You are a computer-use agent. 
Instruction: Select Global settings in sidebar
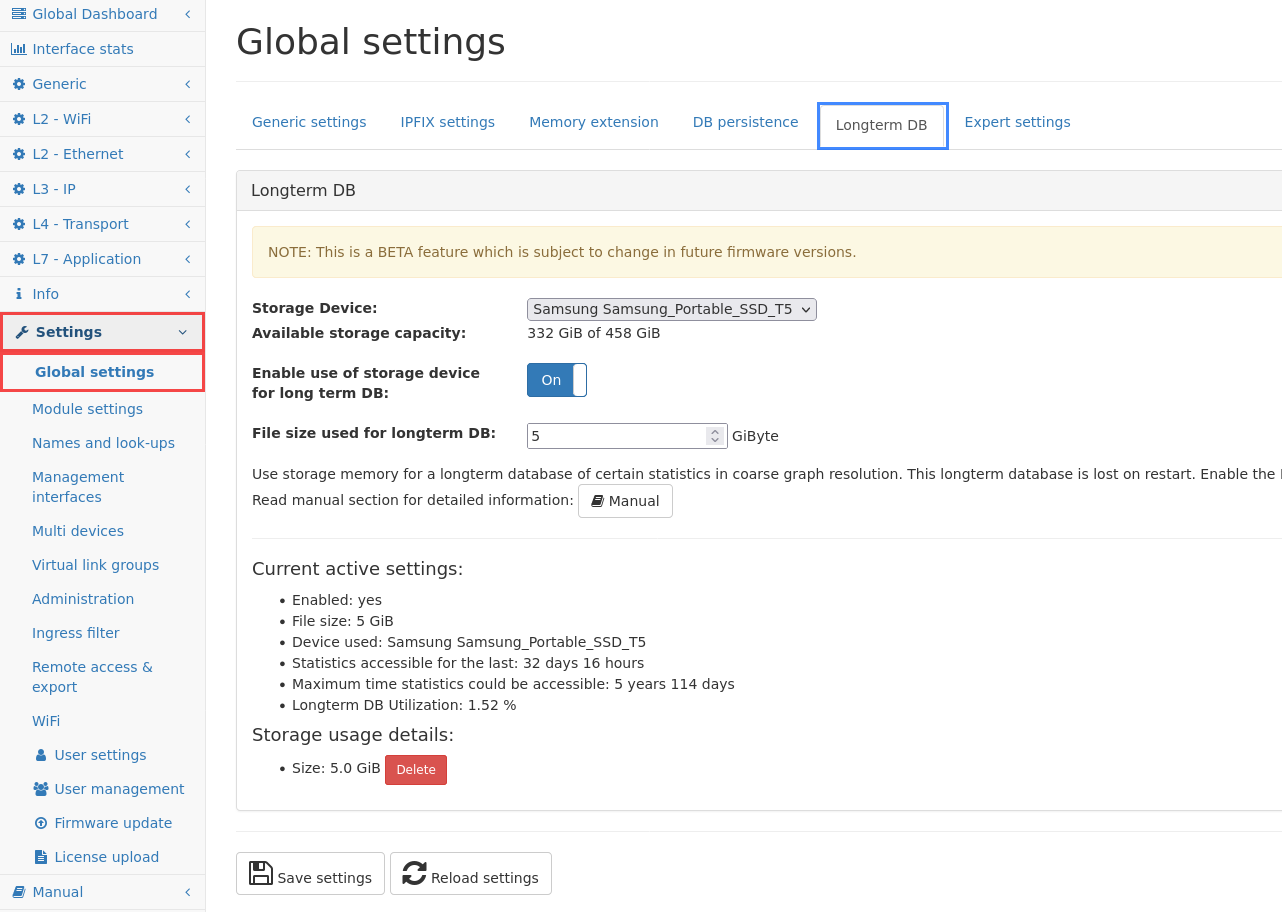pos(94,372)
